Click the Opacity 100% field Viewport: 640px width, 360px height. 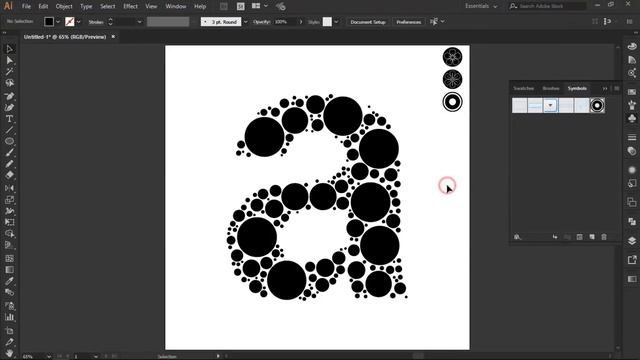click(x=285, y=22)
